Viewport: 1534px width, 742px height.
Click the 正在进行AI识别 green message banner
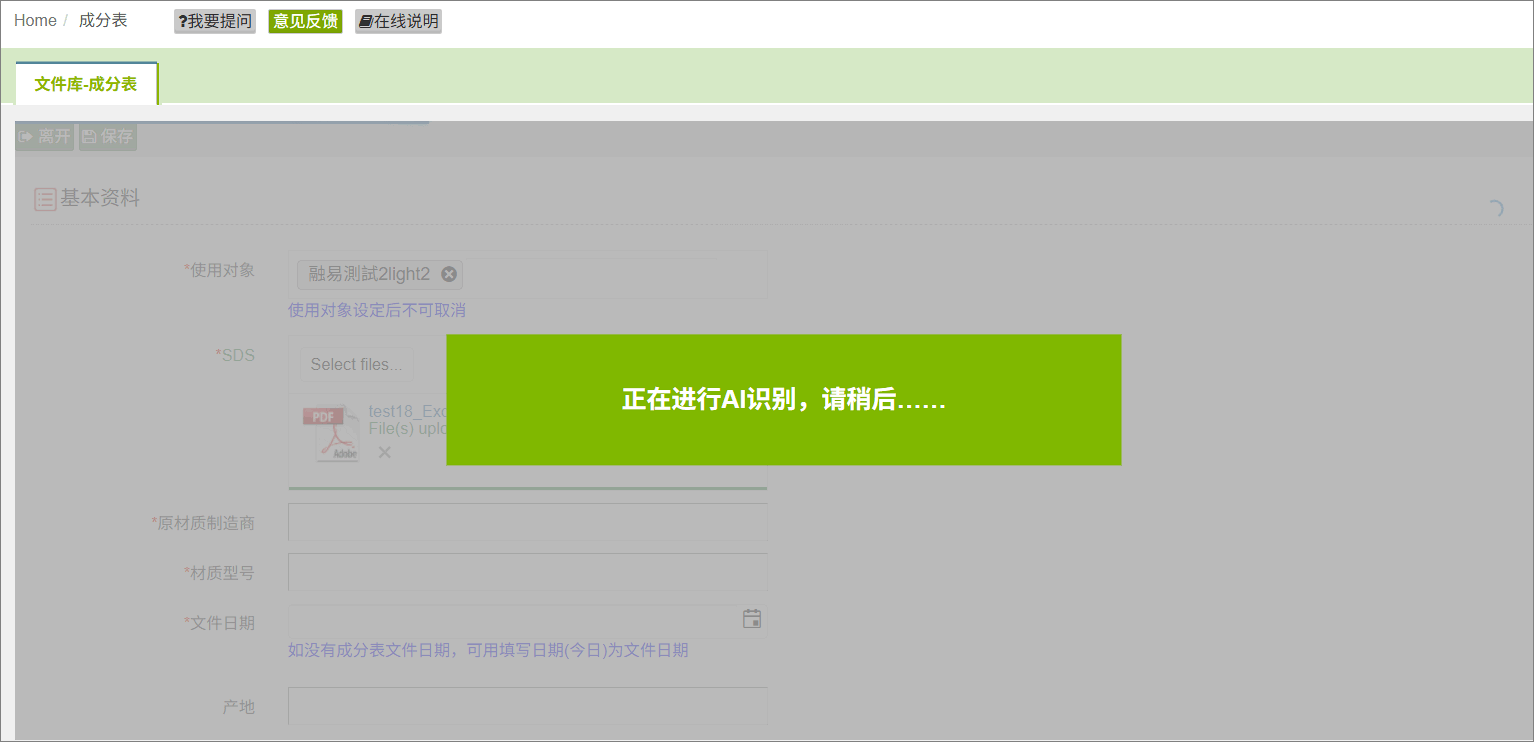[x=784, y=400]
